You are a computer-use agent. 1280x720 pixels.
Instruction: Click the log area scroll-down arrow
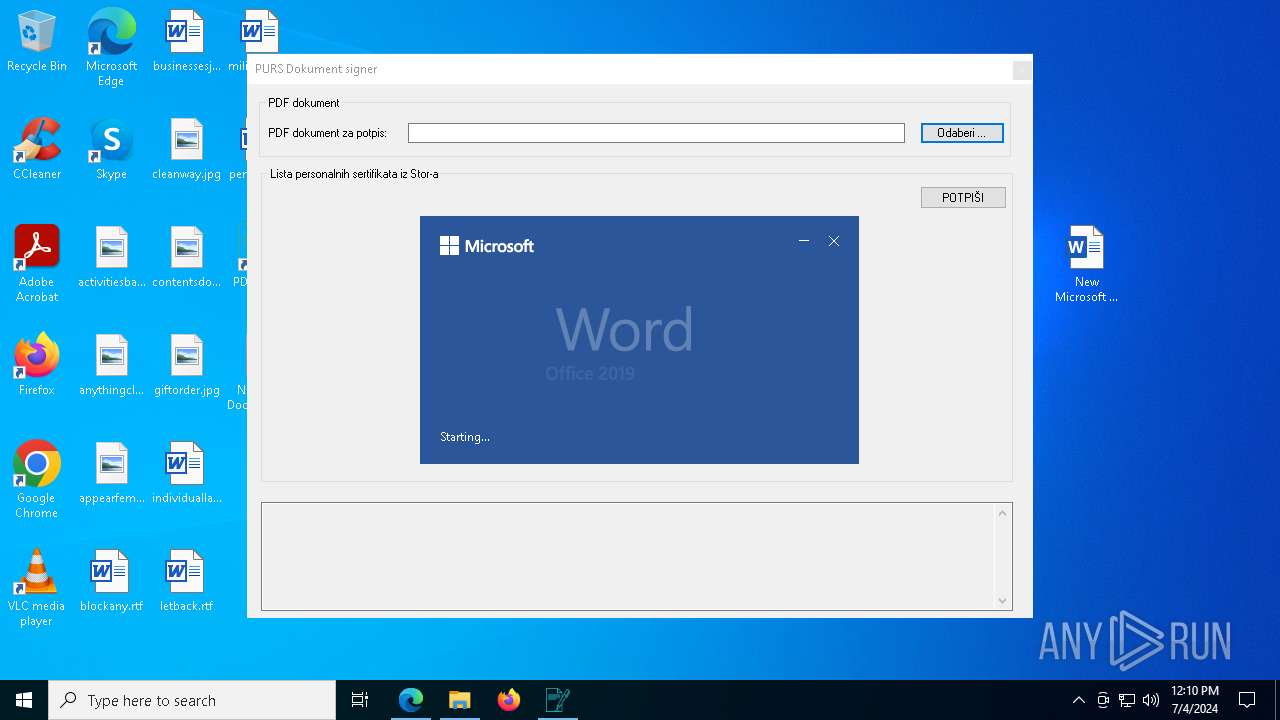pos(1002,600)
